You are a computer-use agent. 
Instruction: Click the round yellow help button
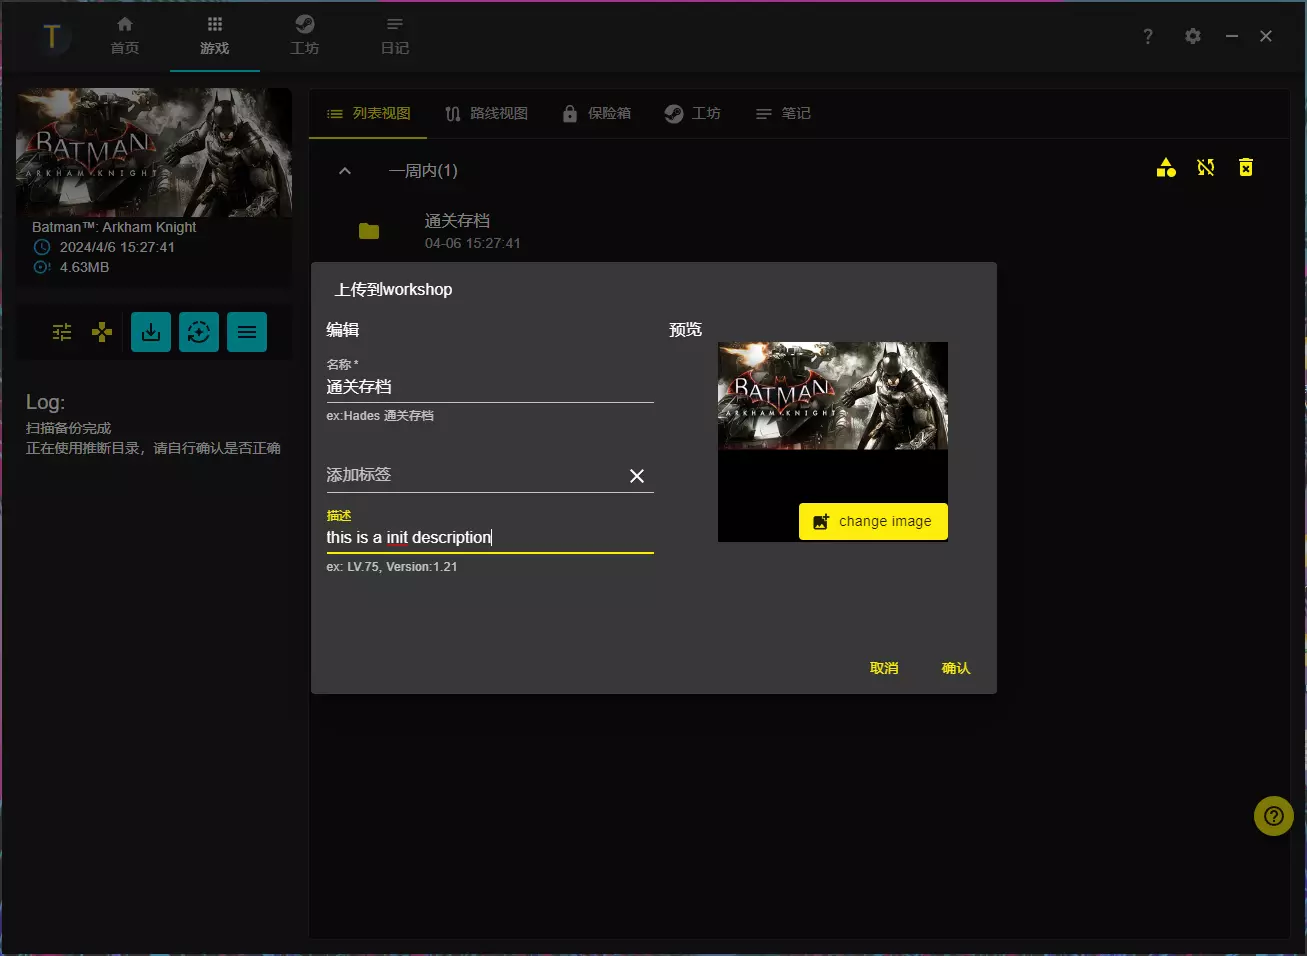click(x=1274, y=816)
